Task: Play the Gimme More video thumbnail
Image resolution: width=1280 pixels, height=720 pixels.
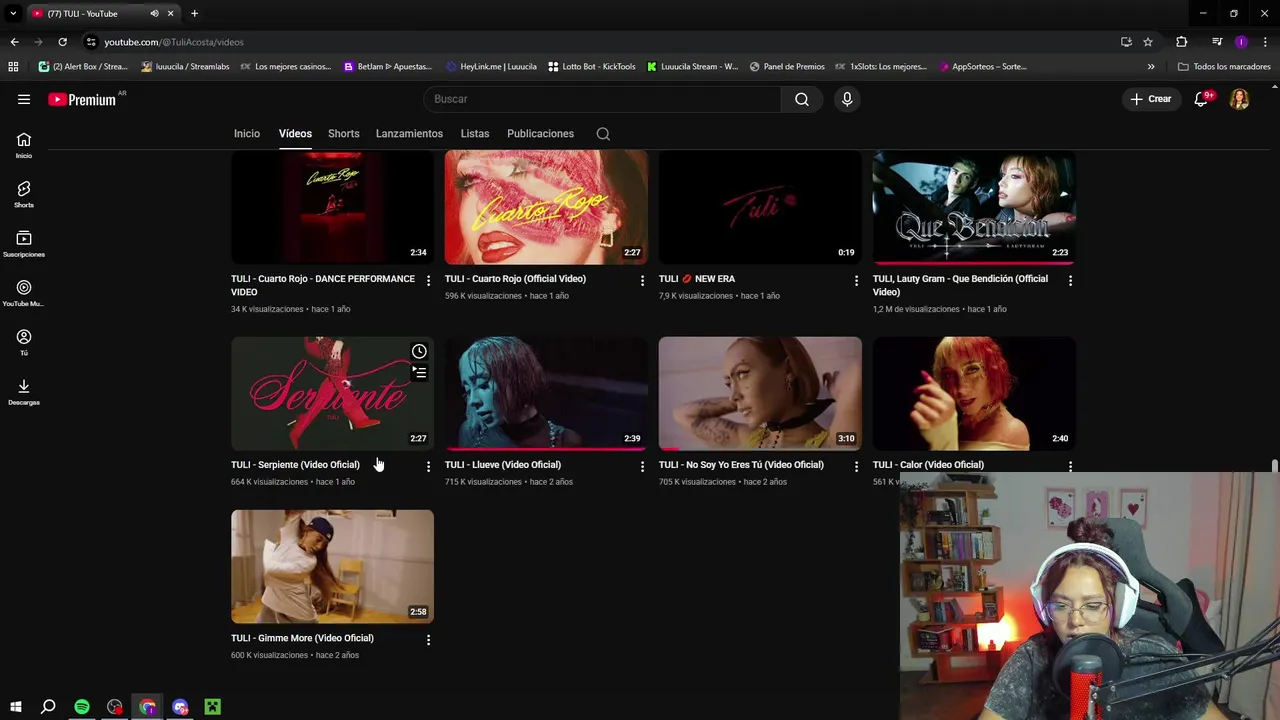Action: [332, 567]
